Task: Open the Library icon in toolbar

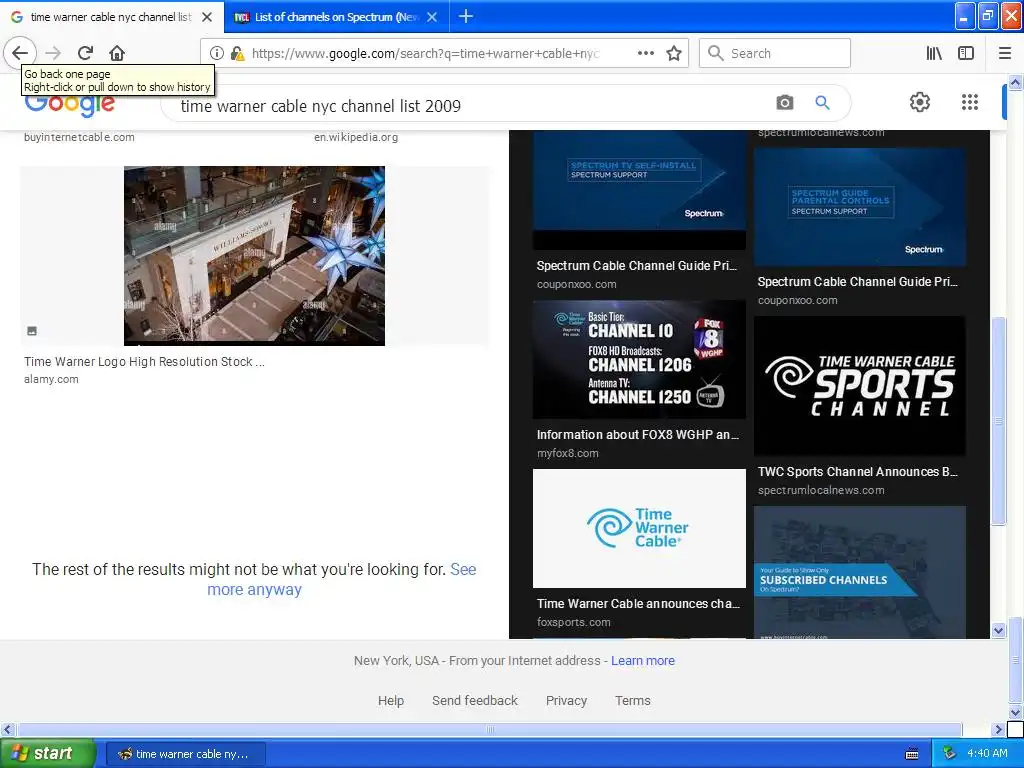Action: [x=934, y=53]
